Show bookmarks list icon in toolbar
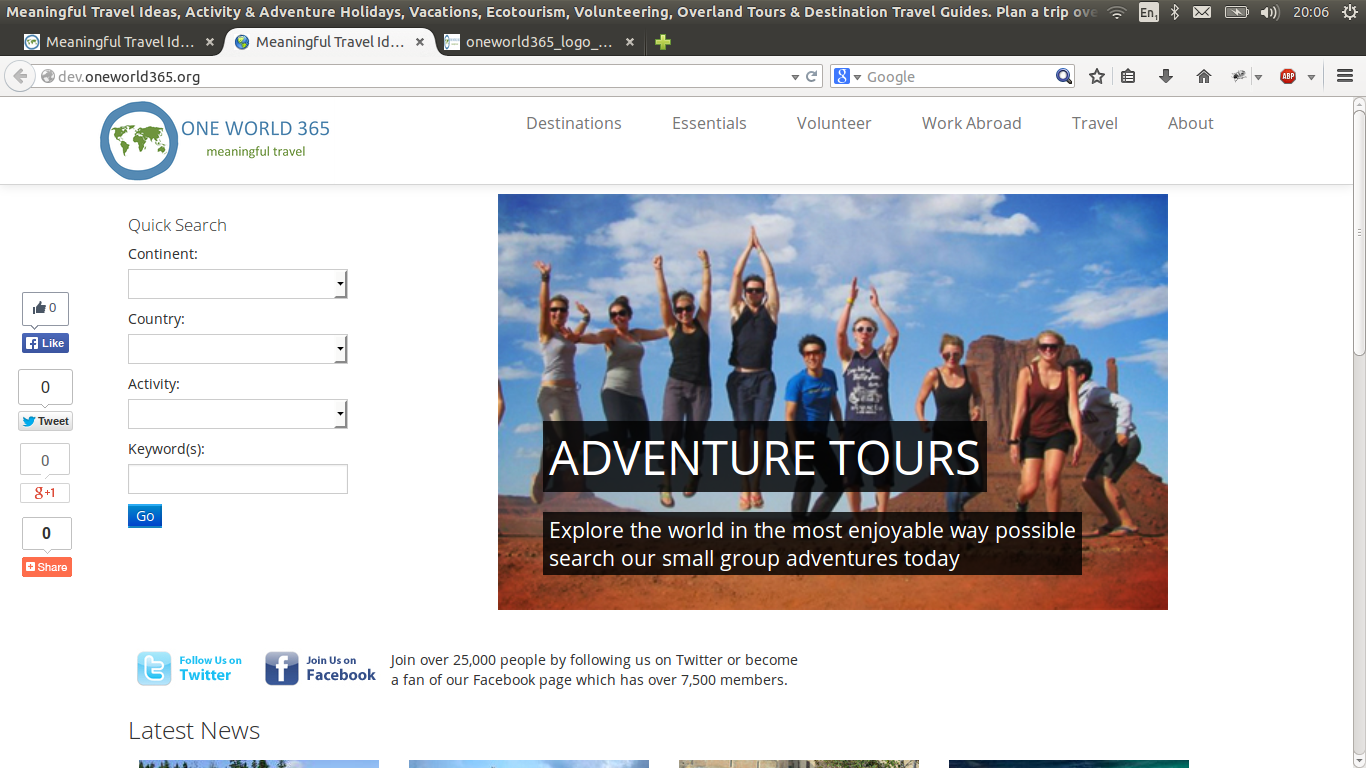Screen dimensions: 1366x768 1128,77
